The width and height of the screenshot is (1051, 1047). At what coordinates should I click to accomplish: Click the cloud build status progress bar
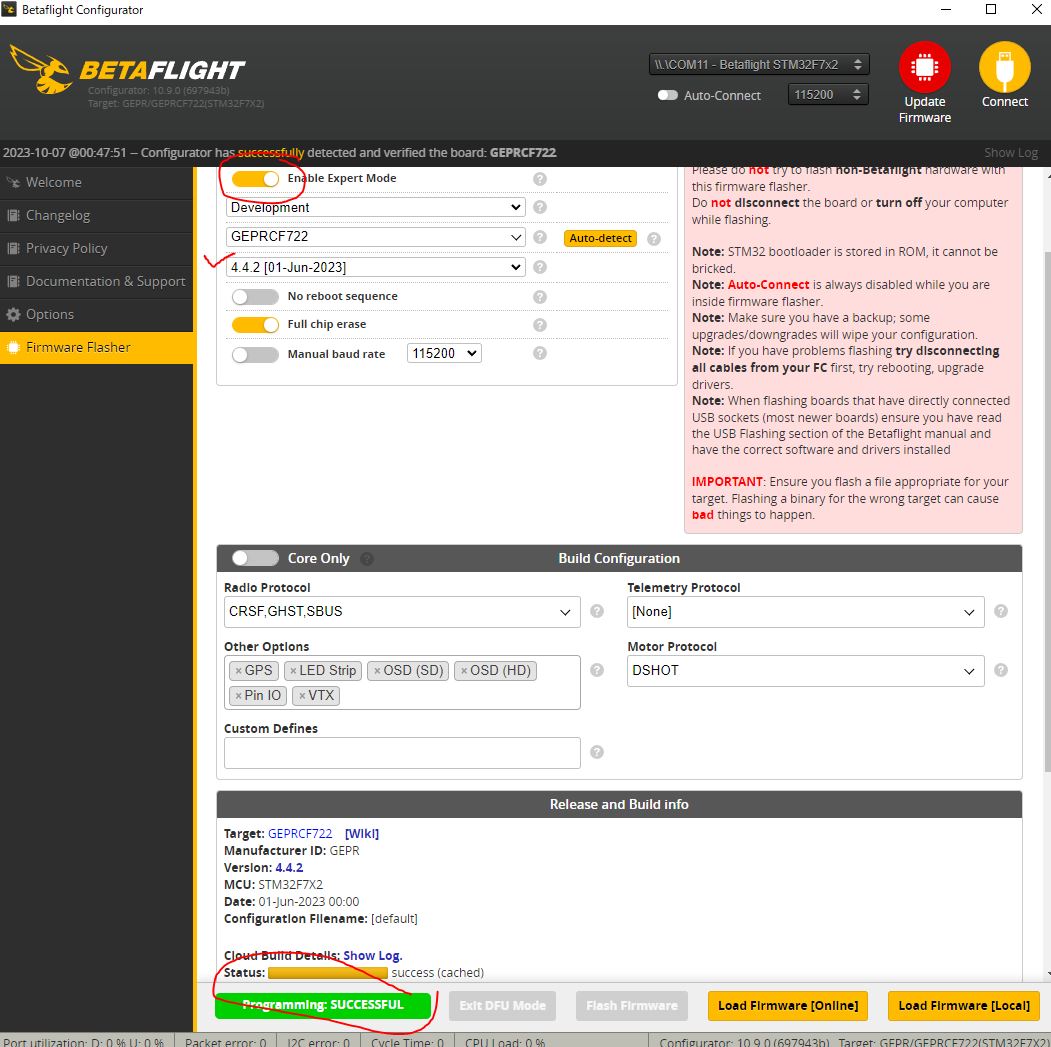tap(327, 972)
